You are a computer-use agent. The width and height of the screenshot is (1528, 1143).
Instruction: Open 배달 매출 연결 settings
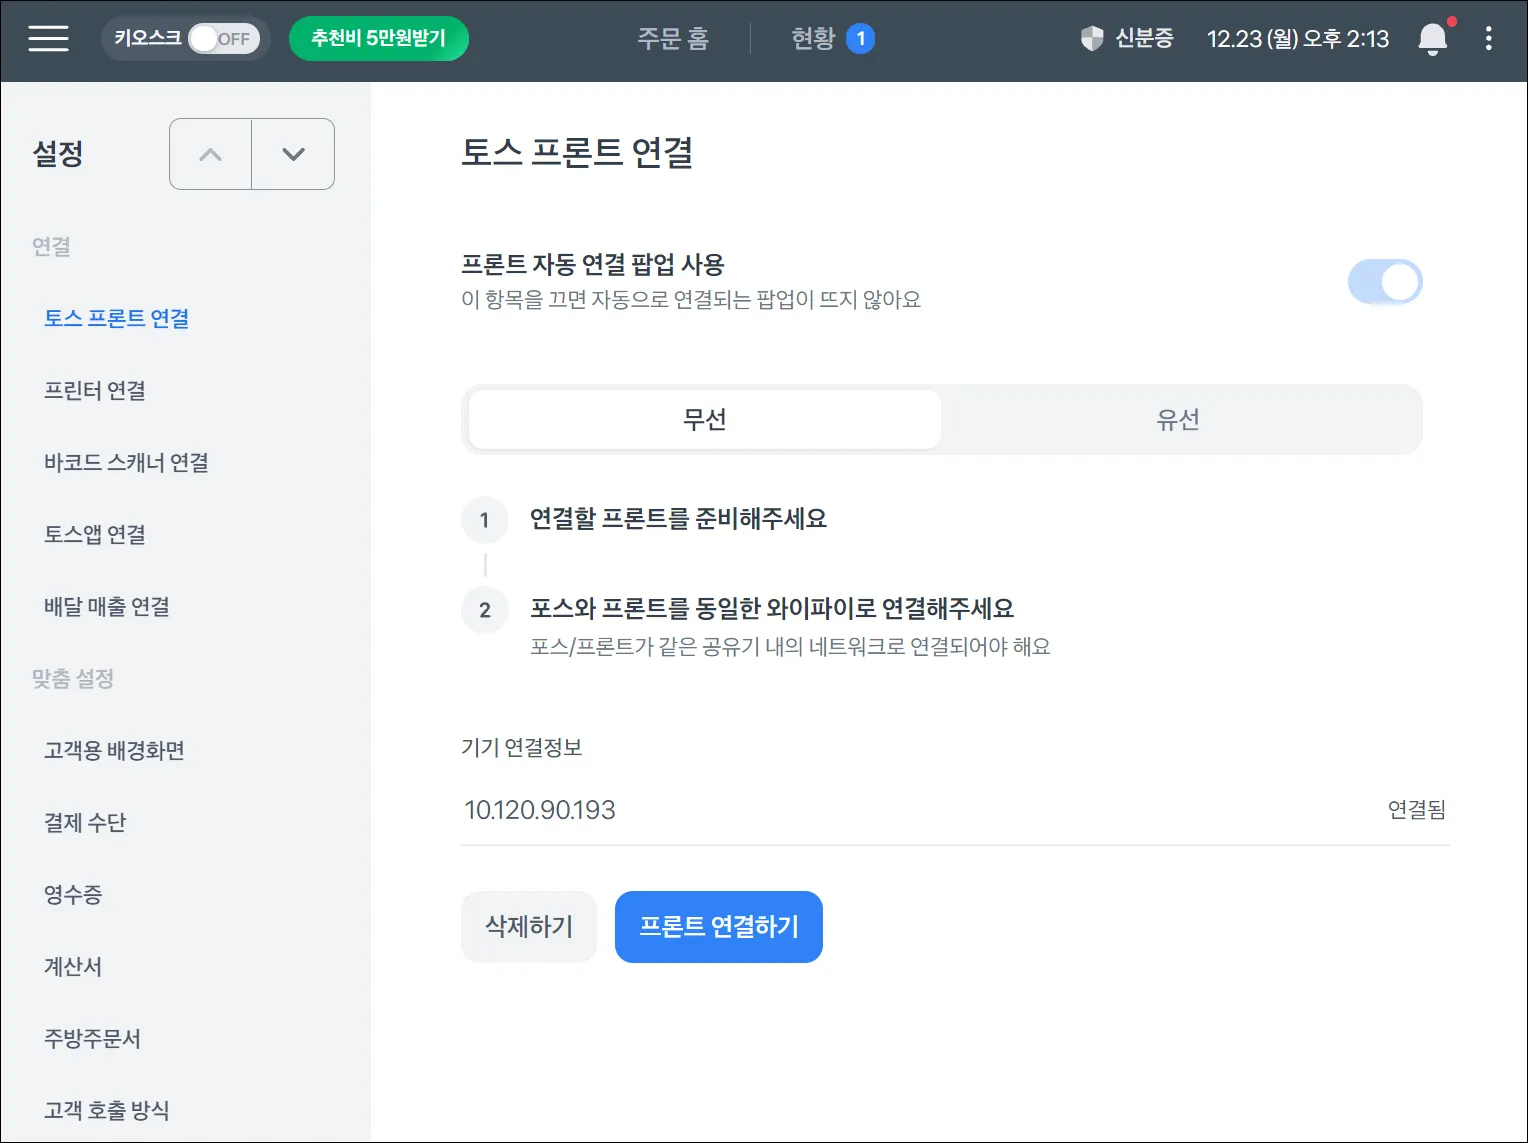(107, 606)
